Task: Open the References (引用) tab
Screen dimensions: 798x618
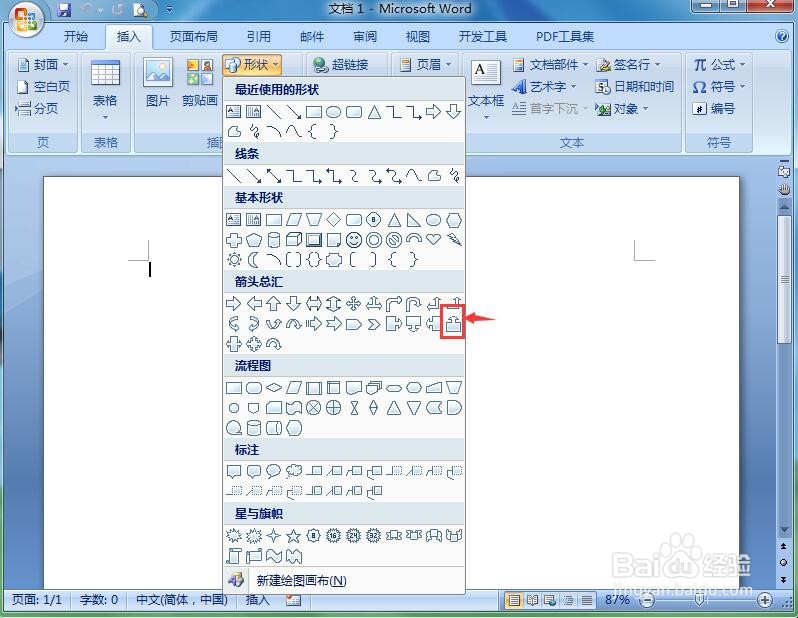Action: click(259, 36)
